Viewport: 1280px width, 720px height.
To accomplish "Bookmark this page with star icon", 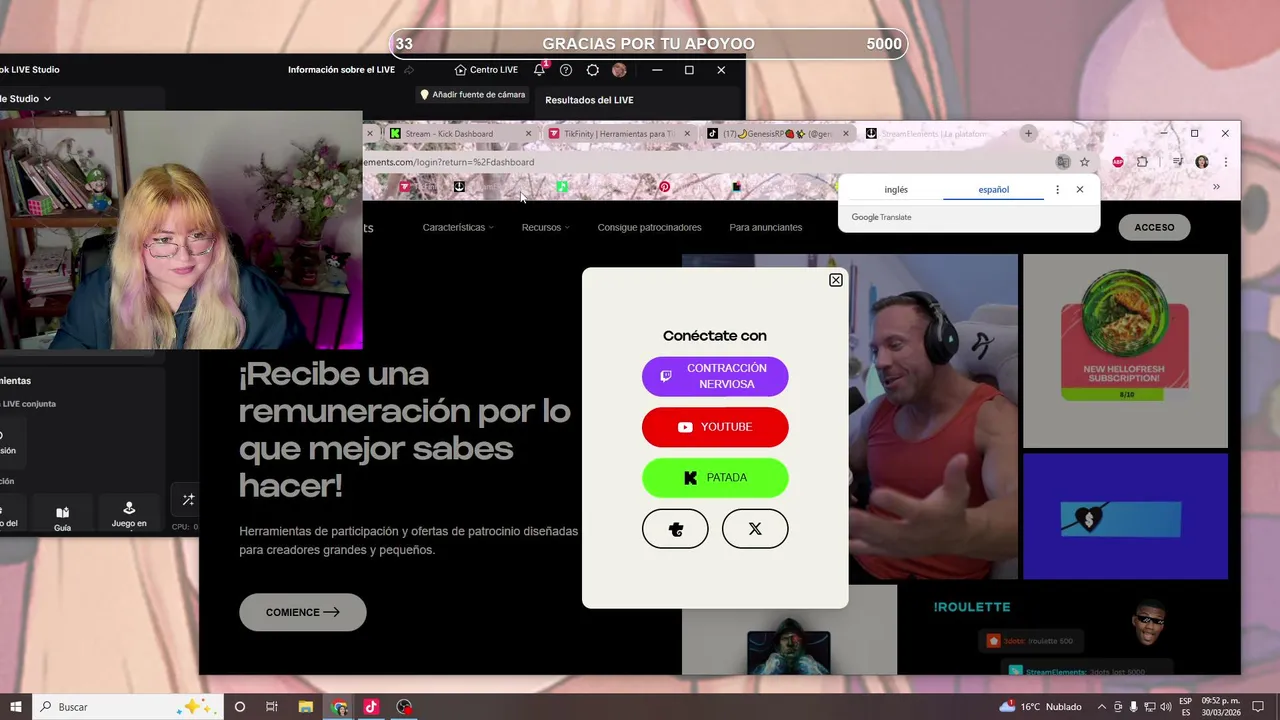I will [x=1084, y=162].
